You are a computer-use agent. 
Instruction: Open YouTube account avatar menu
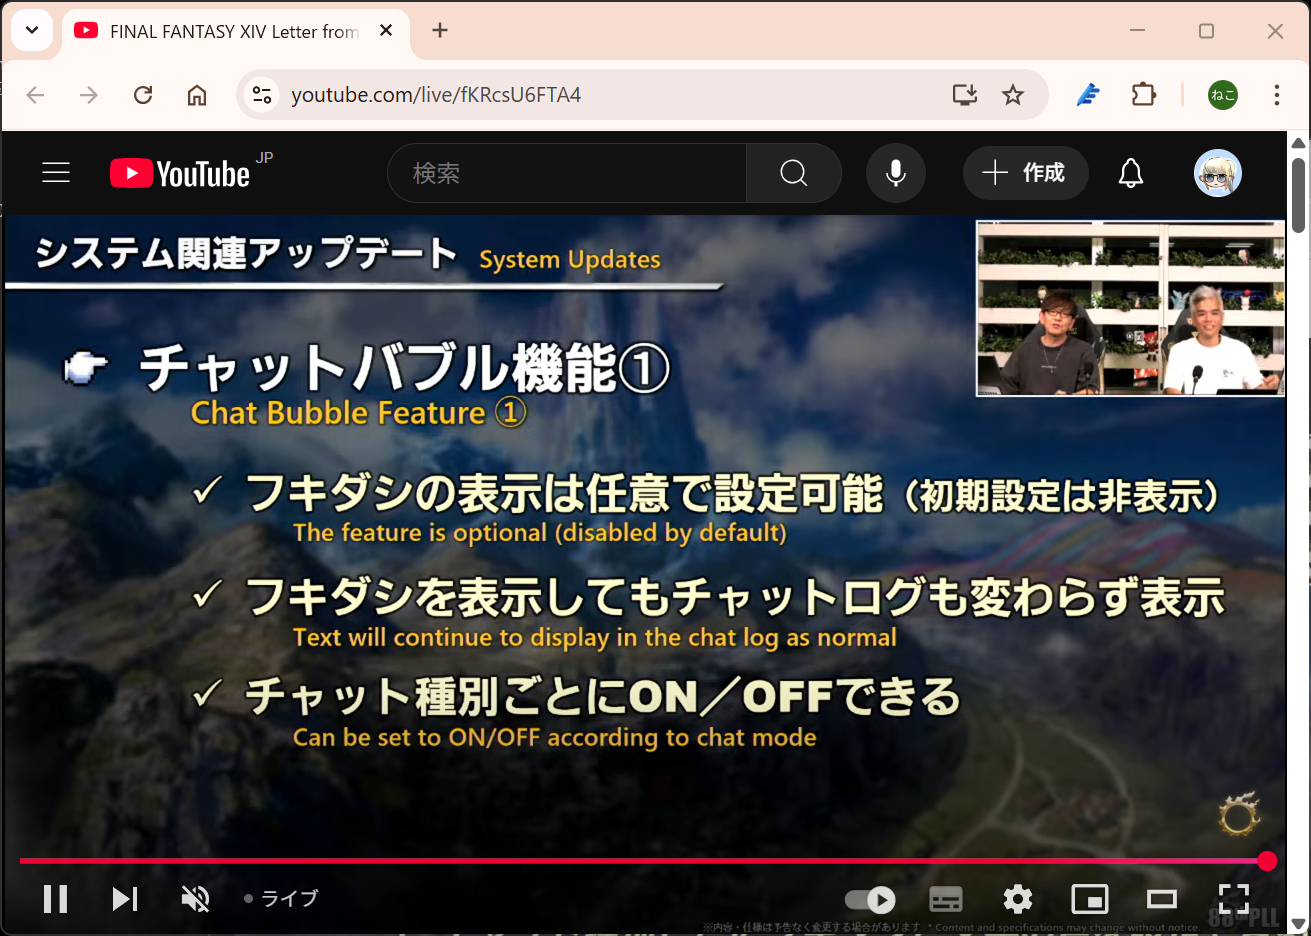click(1218, 173)
